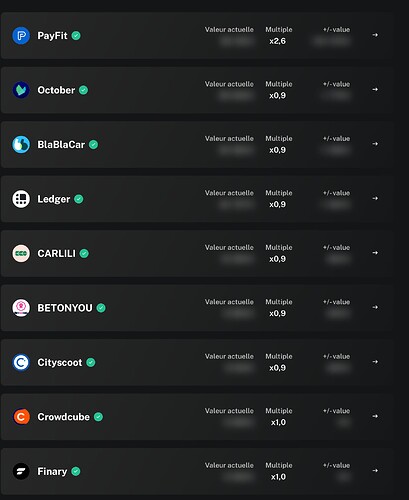Open the Cityscoot company name link
The width and height of the screenshot is (409, 500).
point(60,362)
